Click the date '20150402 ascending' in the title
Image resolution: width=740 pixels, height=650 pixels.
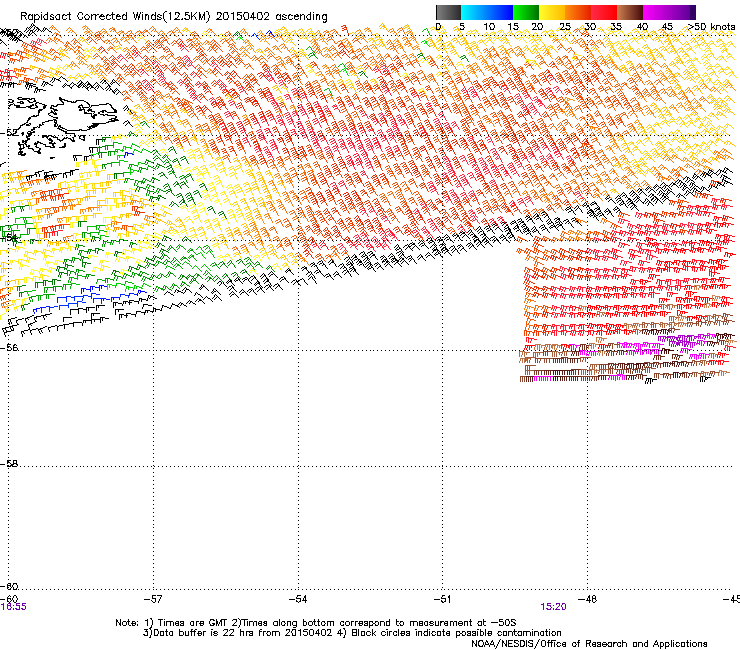click(271, 16)
